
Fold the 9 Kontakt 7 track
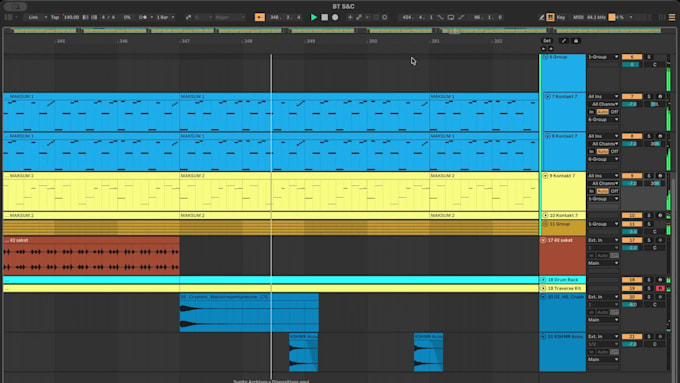point(546,176)
